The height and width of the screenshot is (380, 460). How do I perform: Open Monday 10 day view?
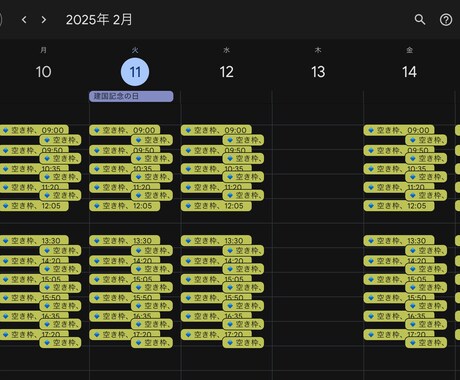pos(43,72)
